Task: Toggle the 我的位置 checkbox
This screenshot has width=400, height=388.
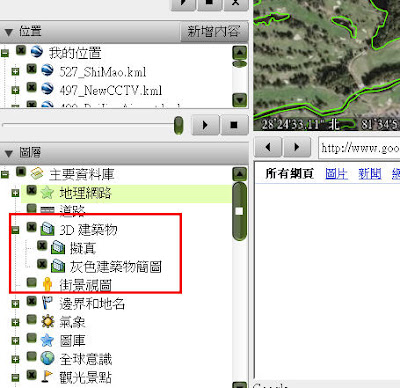Action: 21,51
